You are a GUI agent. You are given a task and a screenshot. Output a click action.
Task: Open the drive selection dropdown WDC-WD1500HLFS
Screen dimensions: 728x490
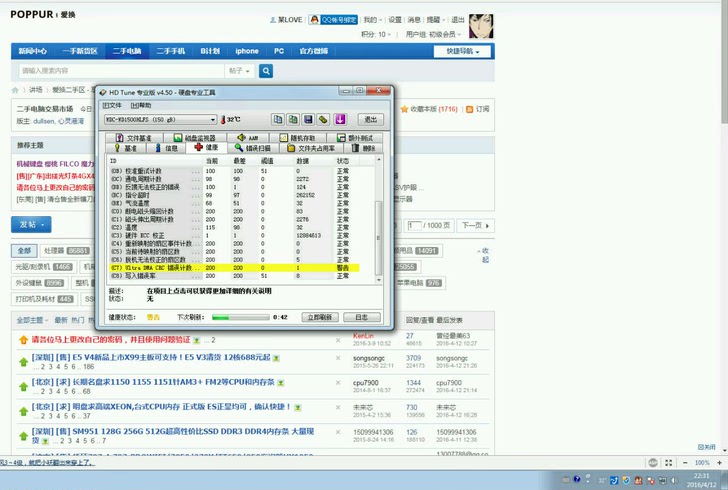tap(160, 119)
